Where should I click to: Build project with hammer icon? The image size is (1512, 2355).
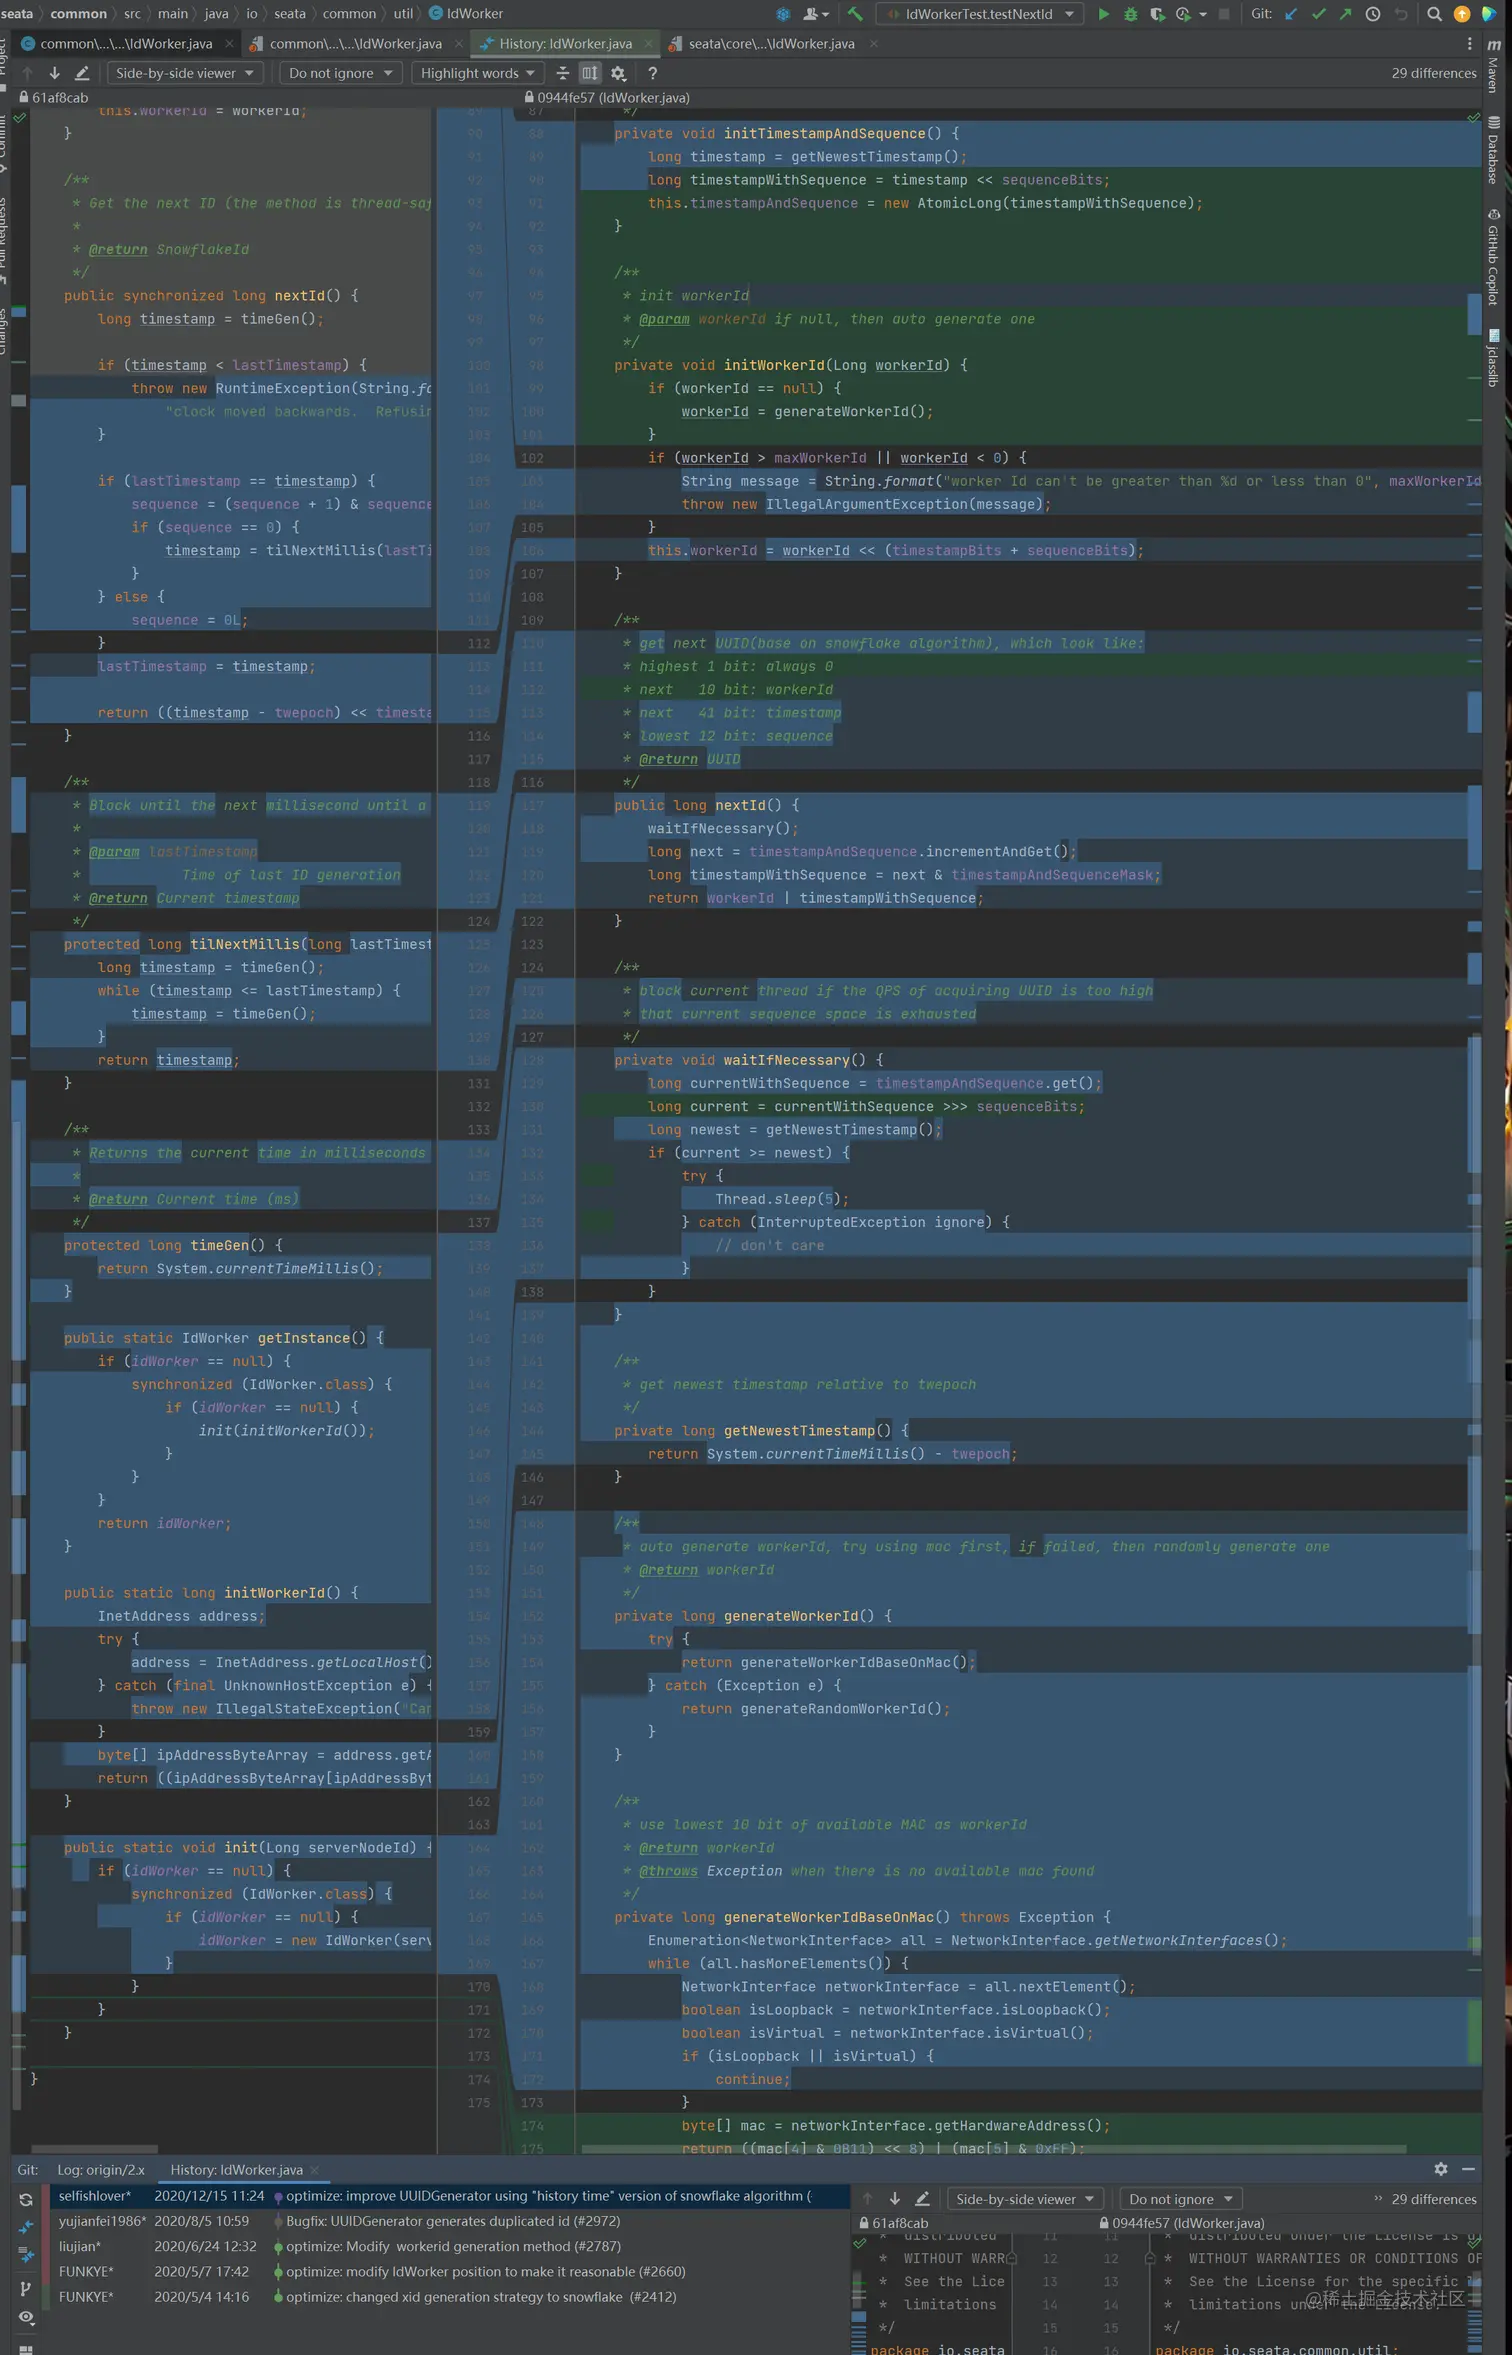point(855,14)
